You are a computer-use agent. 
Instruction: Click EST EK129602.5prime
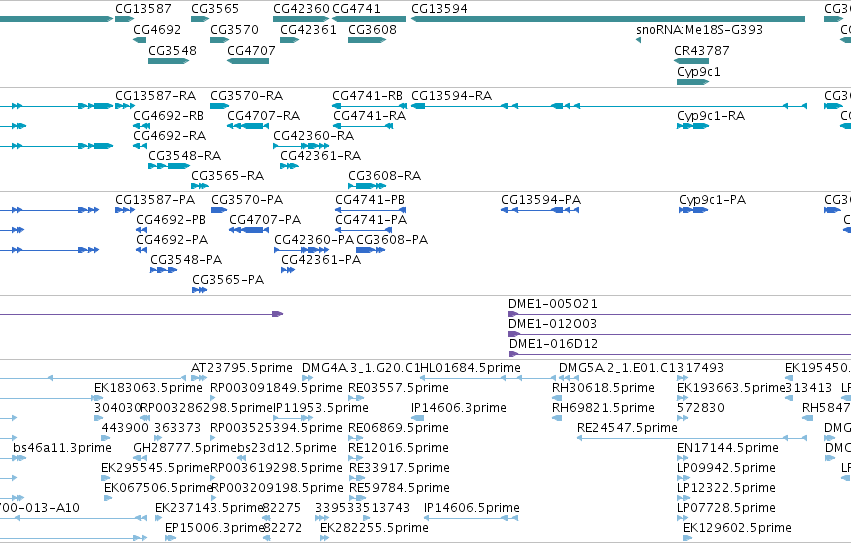pyautogui.click(x=688, y=539)
